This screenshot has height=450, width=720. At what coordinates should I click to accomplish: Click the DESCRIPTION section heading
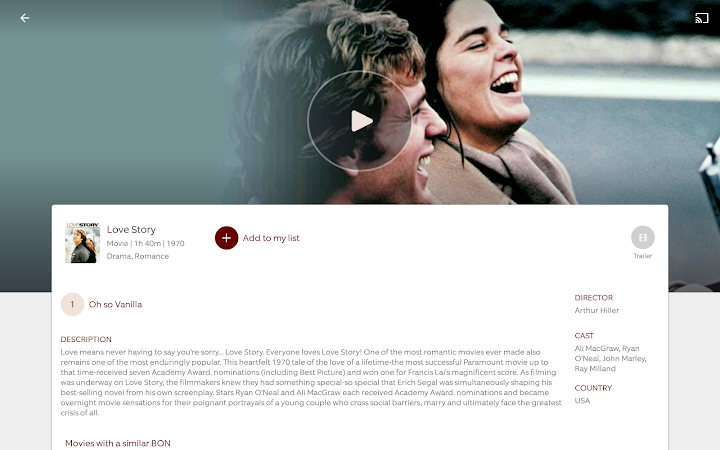(86, 339)
